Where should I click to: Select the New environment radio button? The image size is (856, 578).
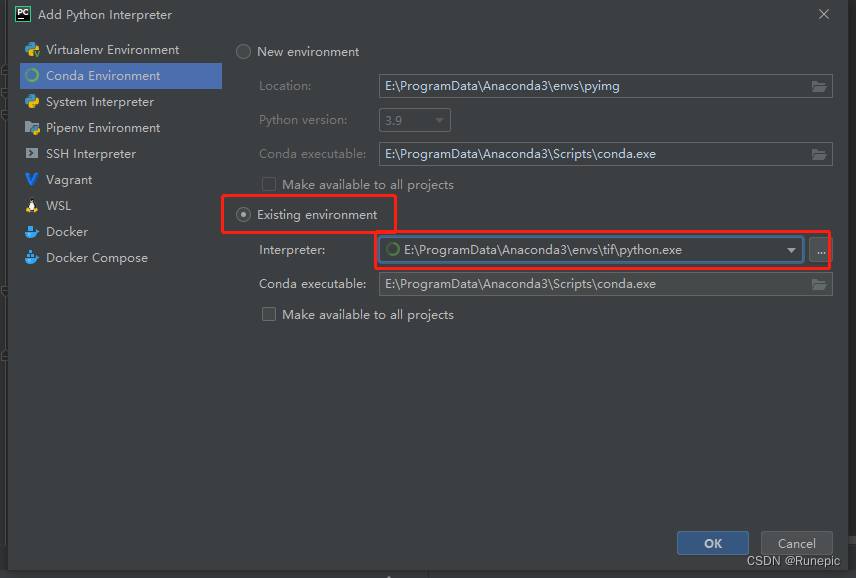(243, 52)
